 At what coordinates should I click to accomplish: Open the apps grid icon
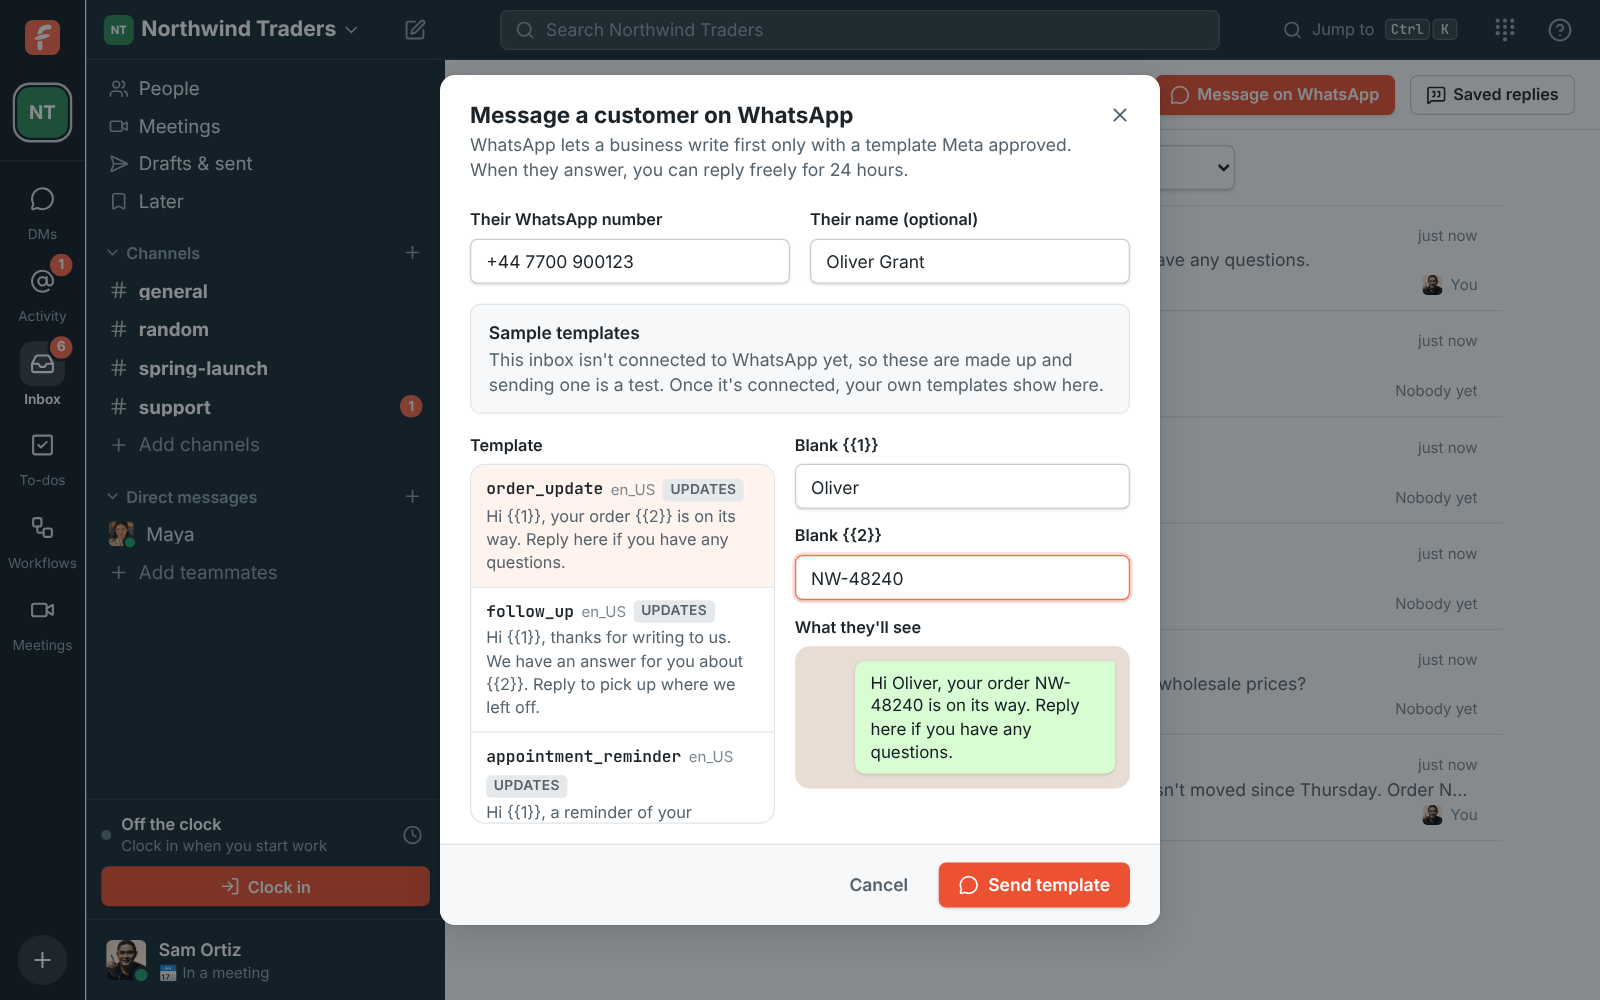(1505, 30)
